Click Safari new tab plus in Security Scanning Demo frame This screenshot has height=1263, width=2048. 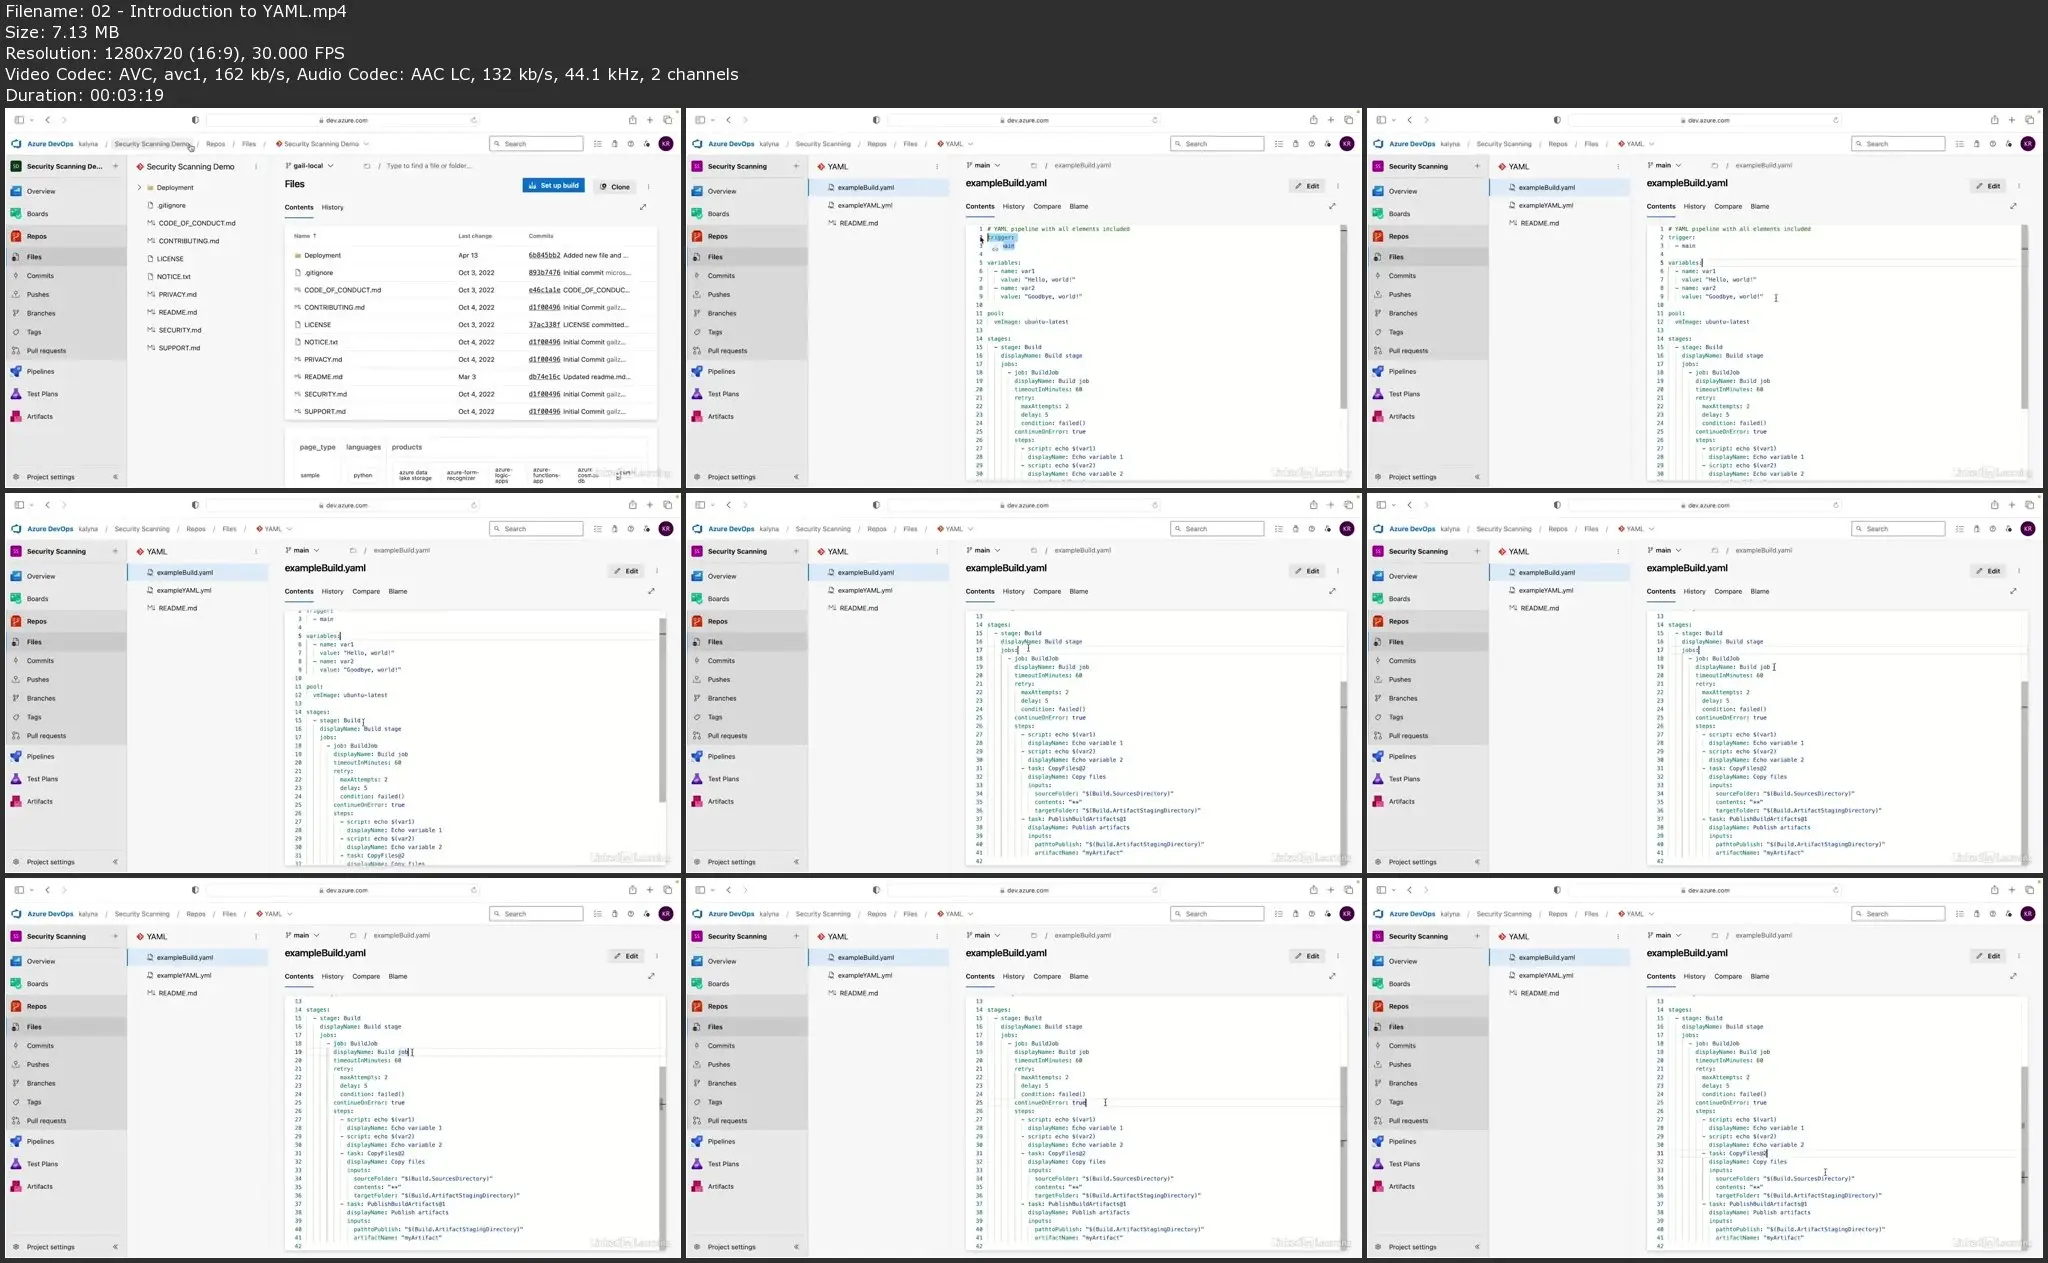click(x=650, y=120)
